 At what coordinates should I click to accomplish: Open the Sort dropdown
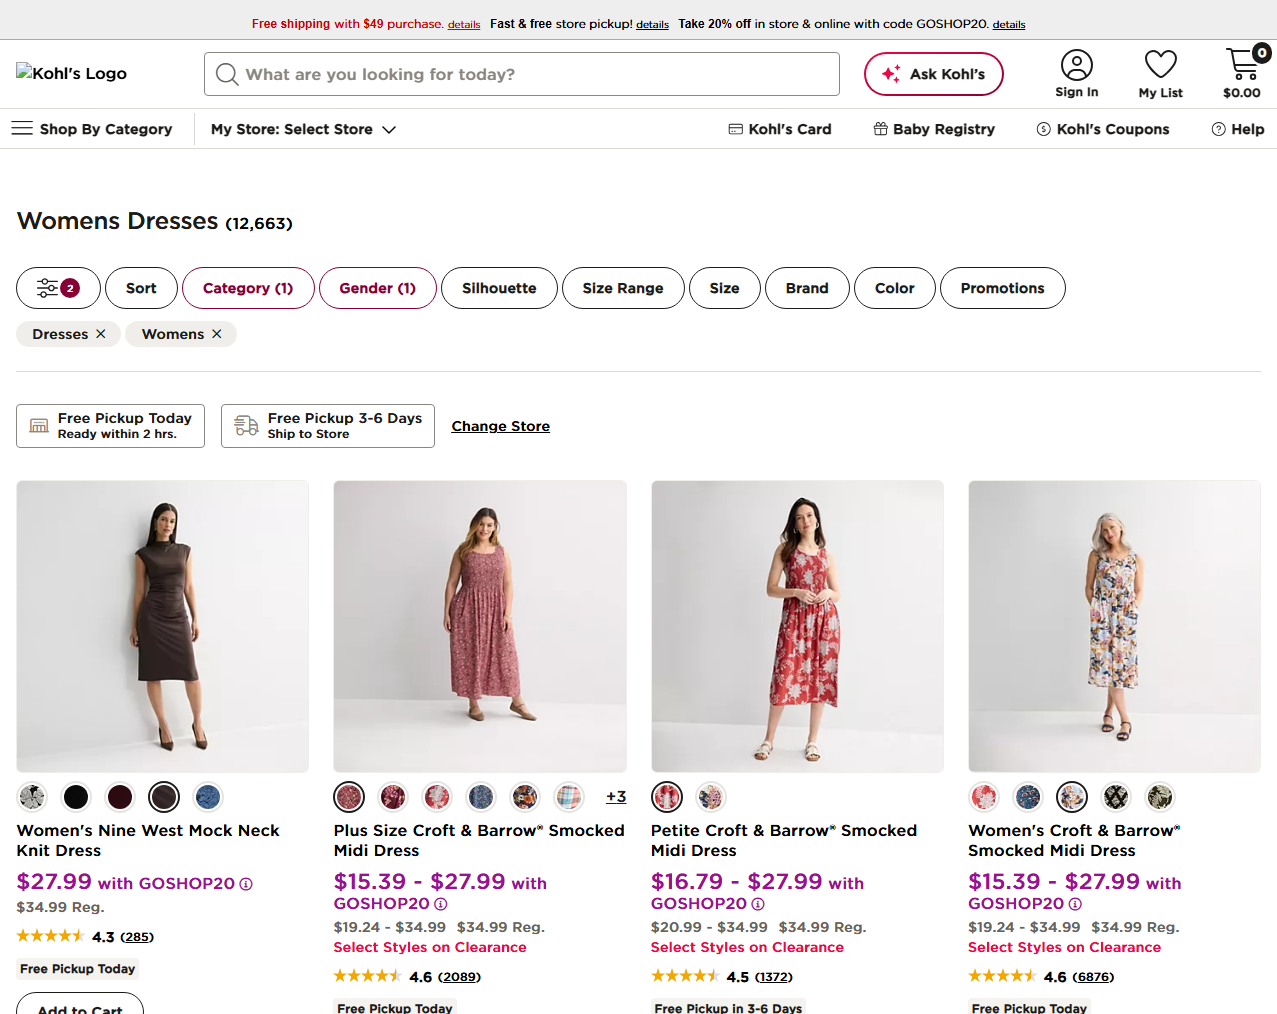(x=141, y=288)
